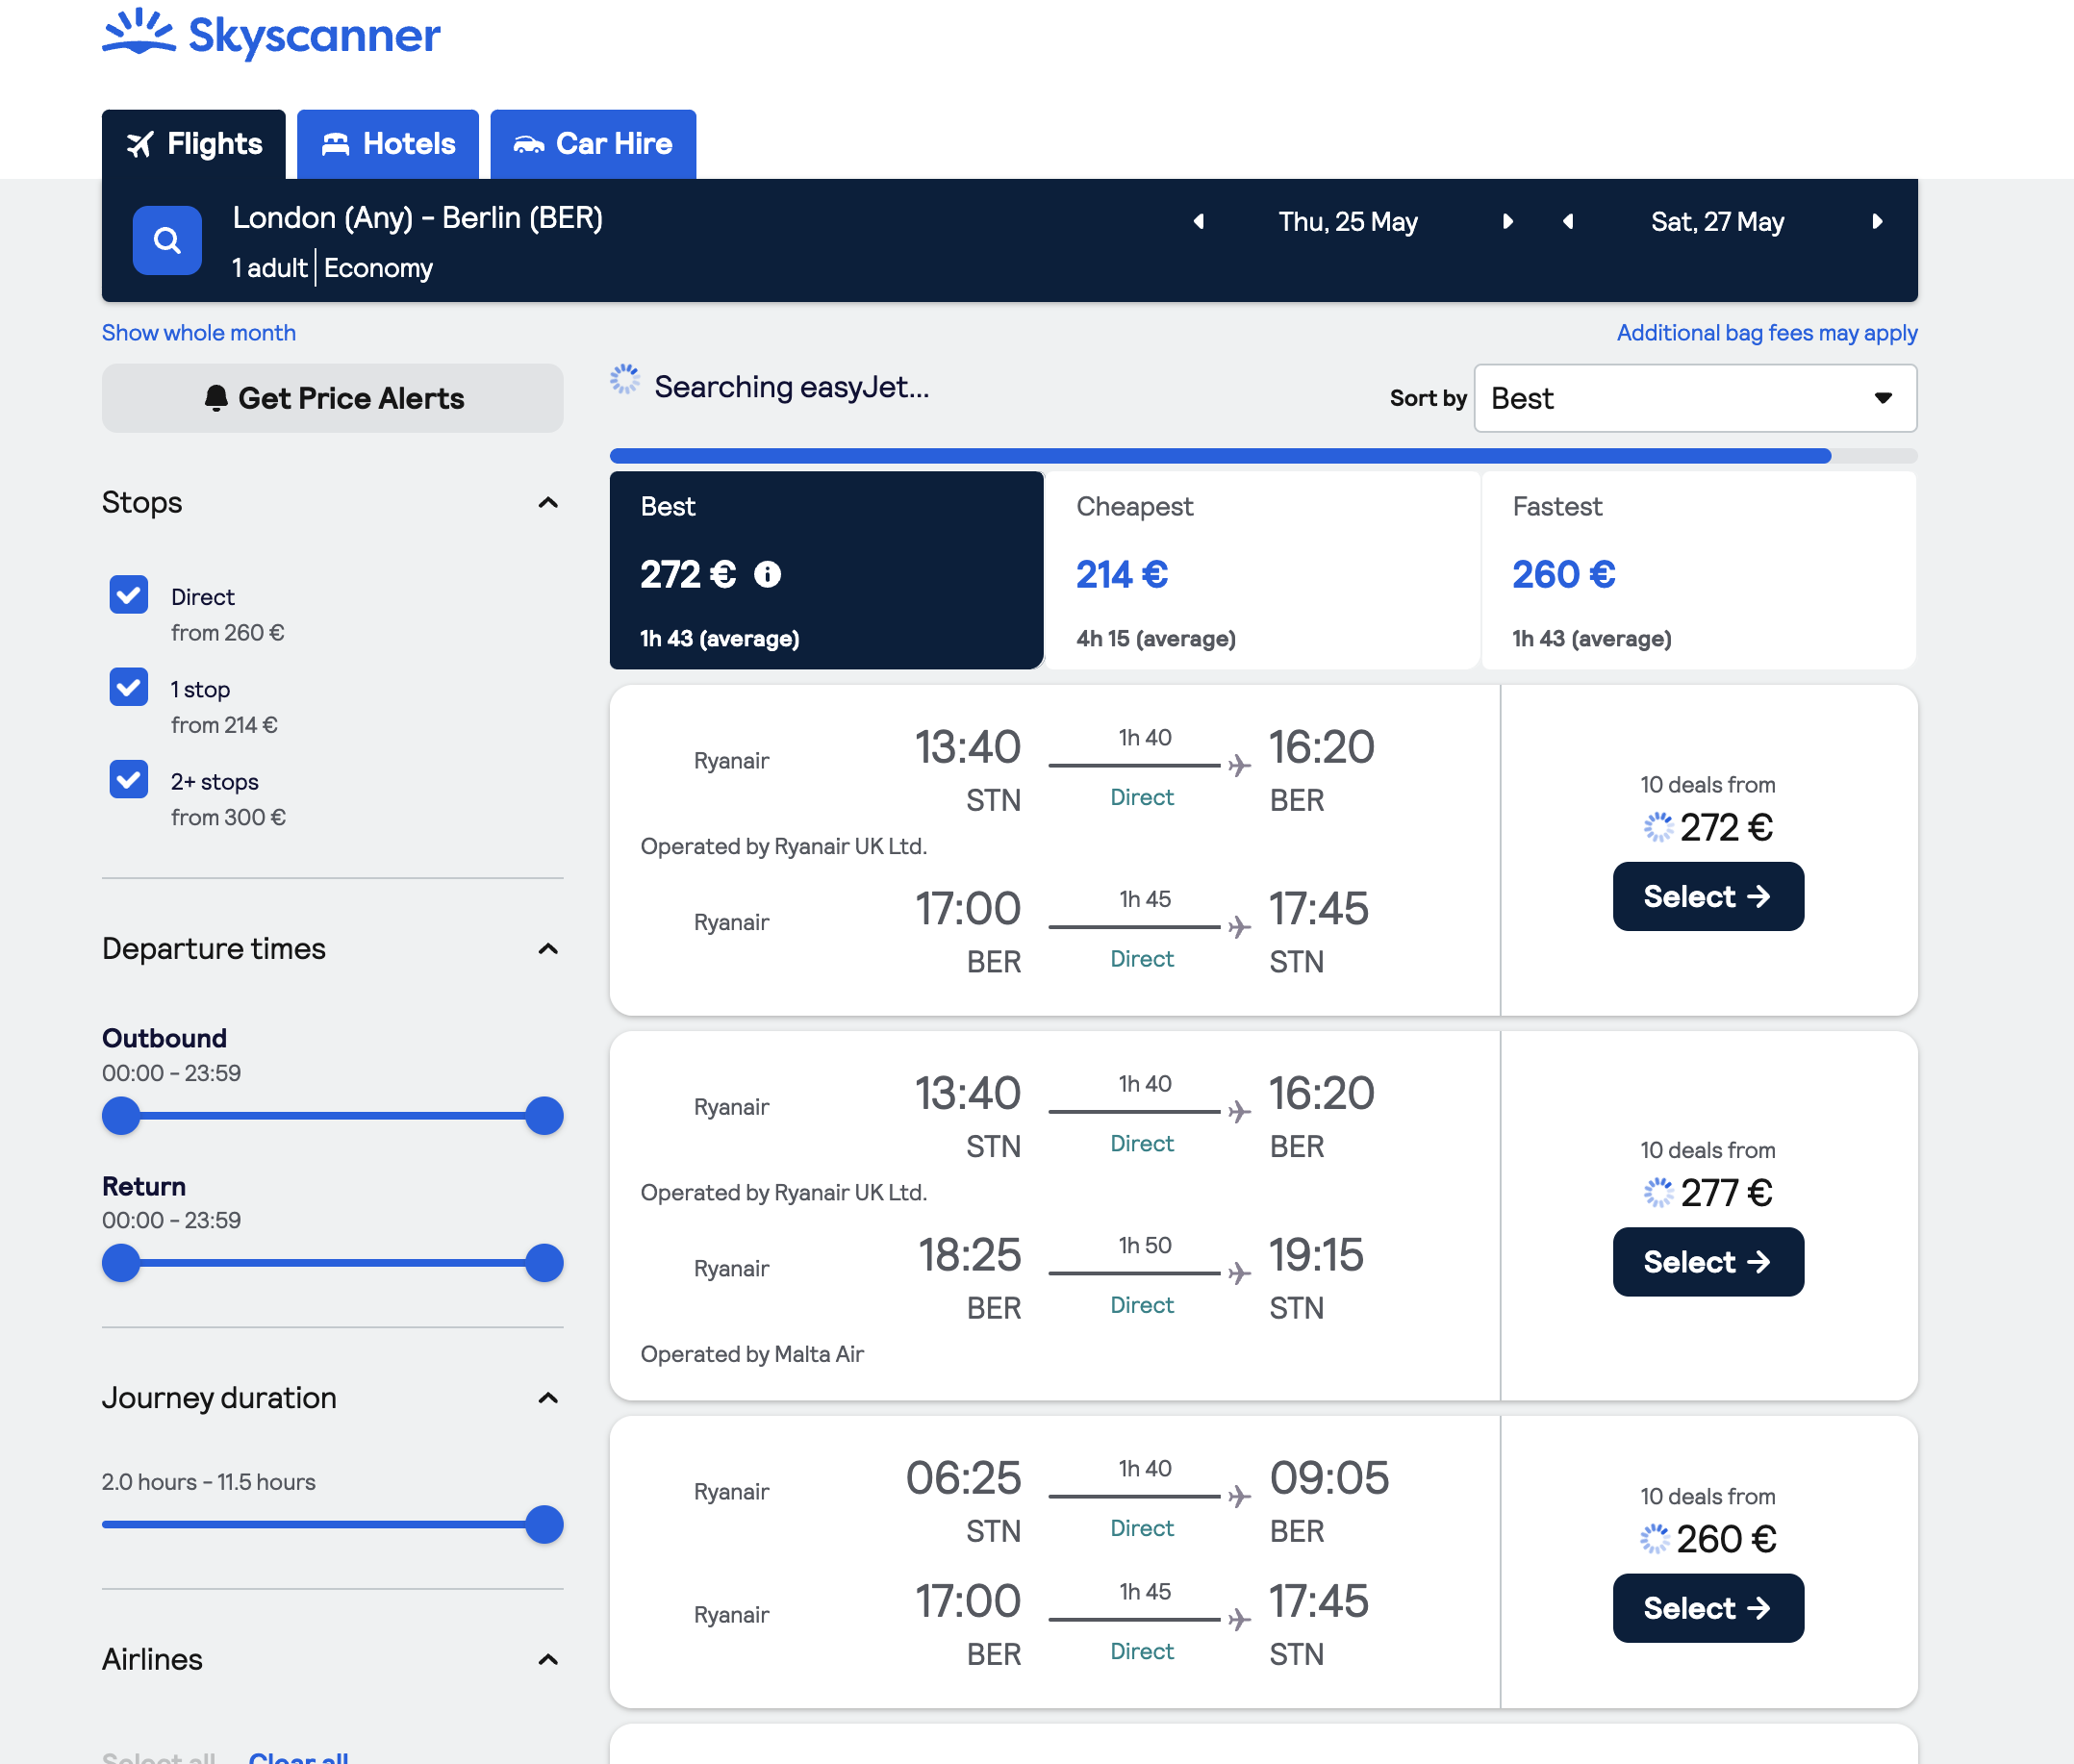Select the 260 € Ryanair deal

[x=1708, y=1608]
